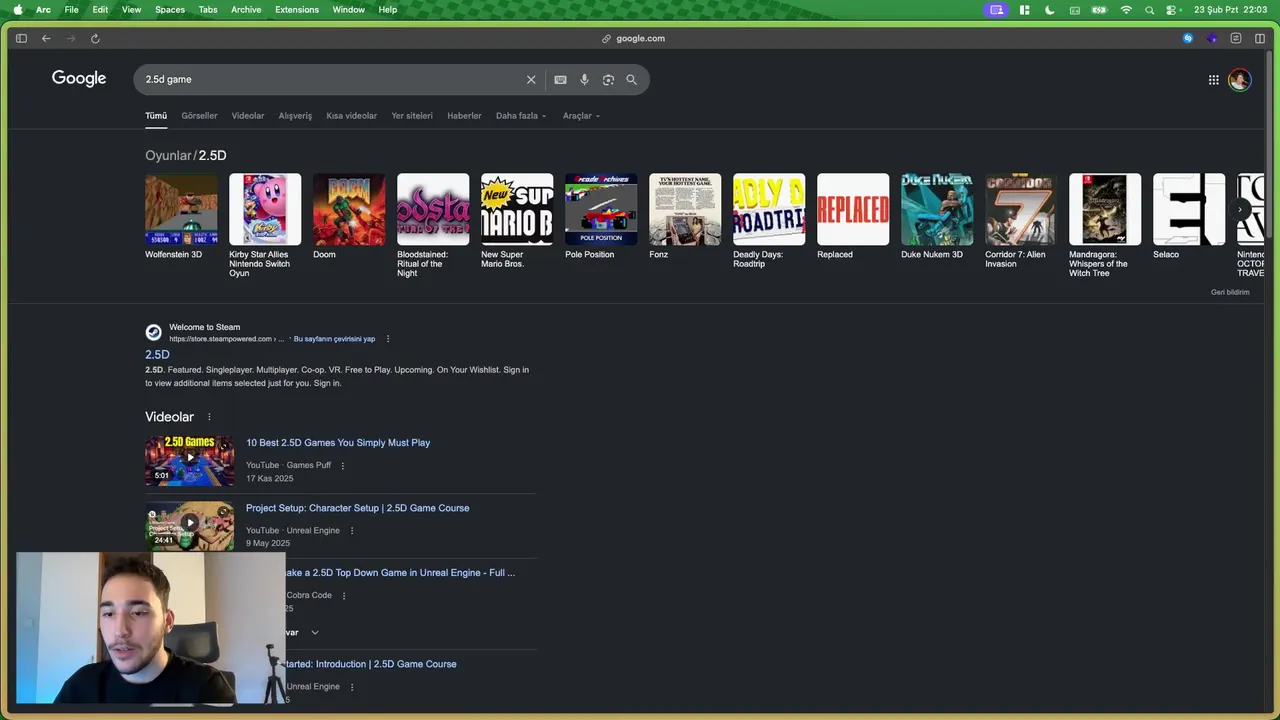Click the 2.5d game search field
Screen dimensions: 1280x720
330,80
